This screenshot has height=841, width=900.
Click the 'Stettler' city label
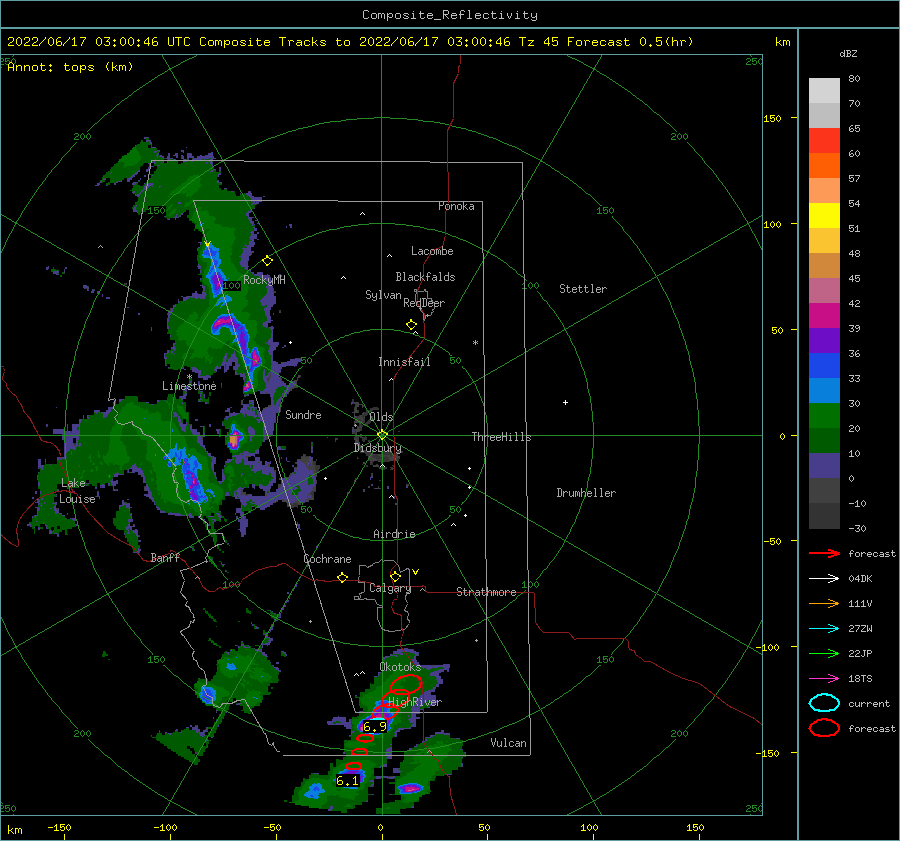(x=583, y=289)
